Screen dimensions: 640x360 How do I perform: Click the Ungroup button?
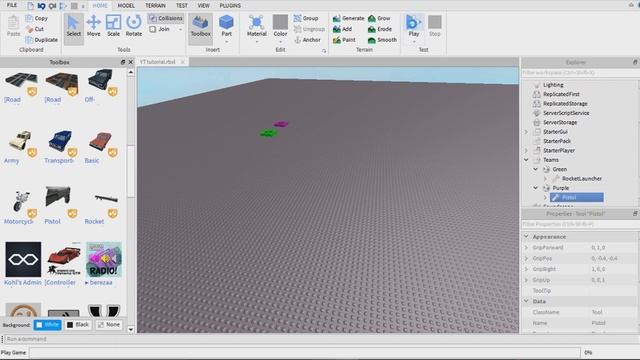coord(309,29)
